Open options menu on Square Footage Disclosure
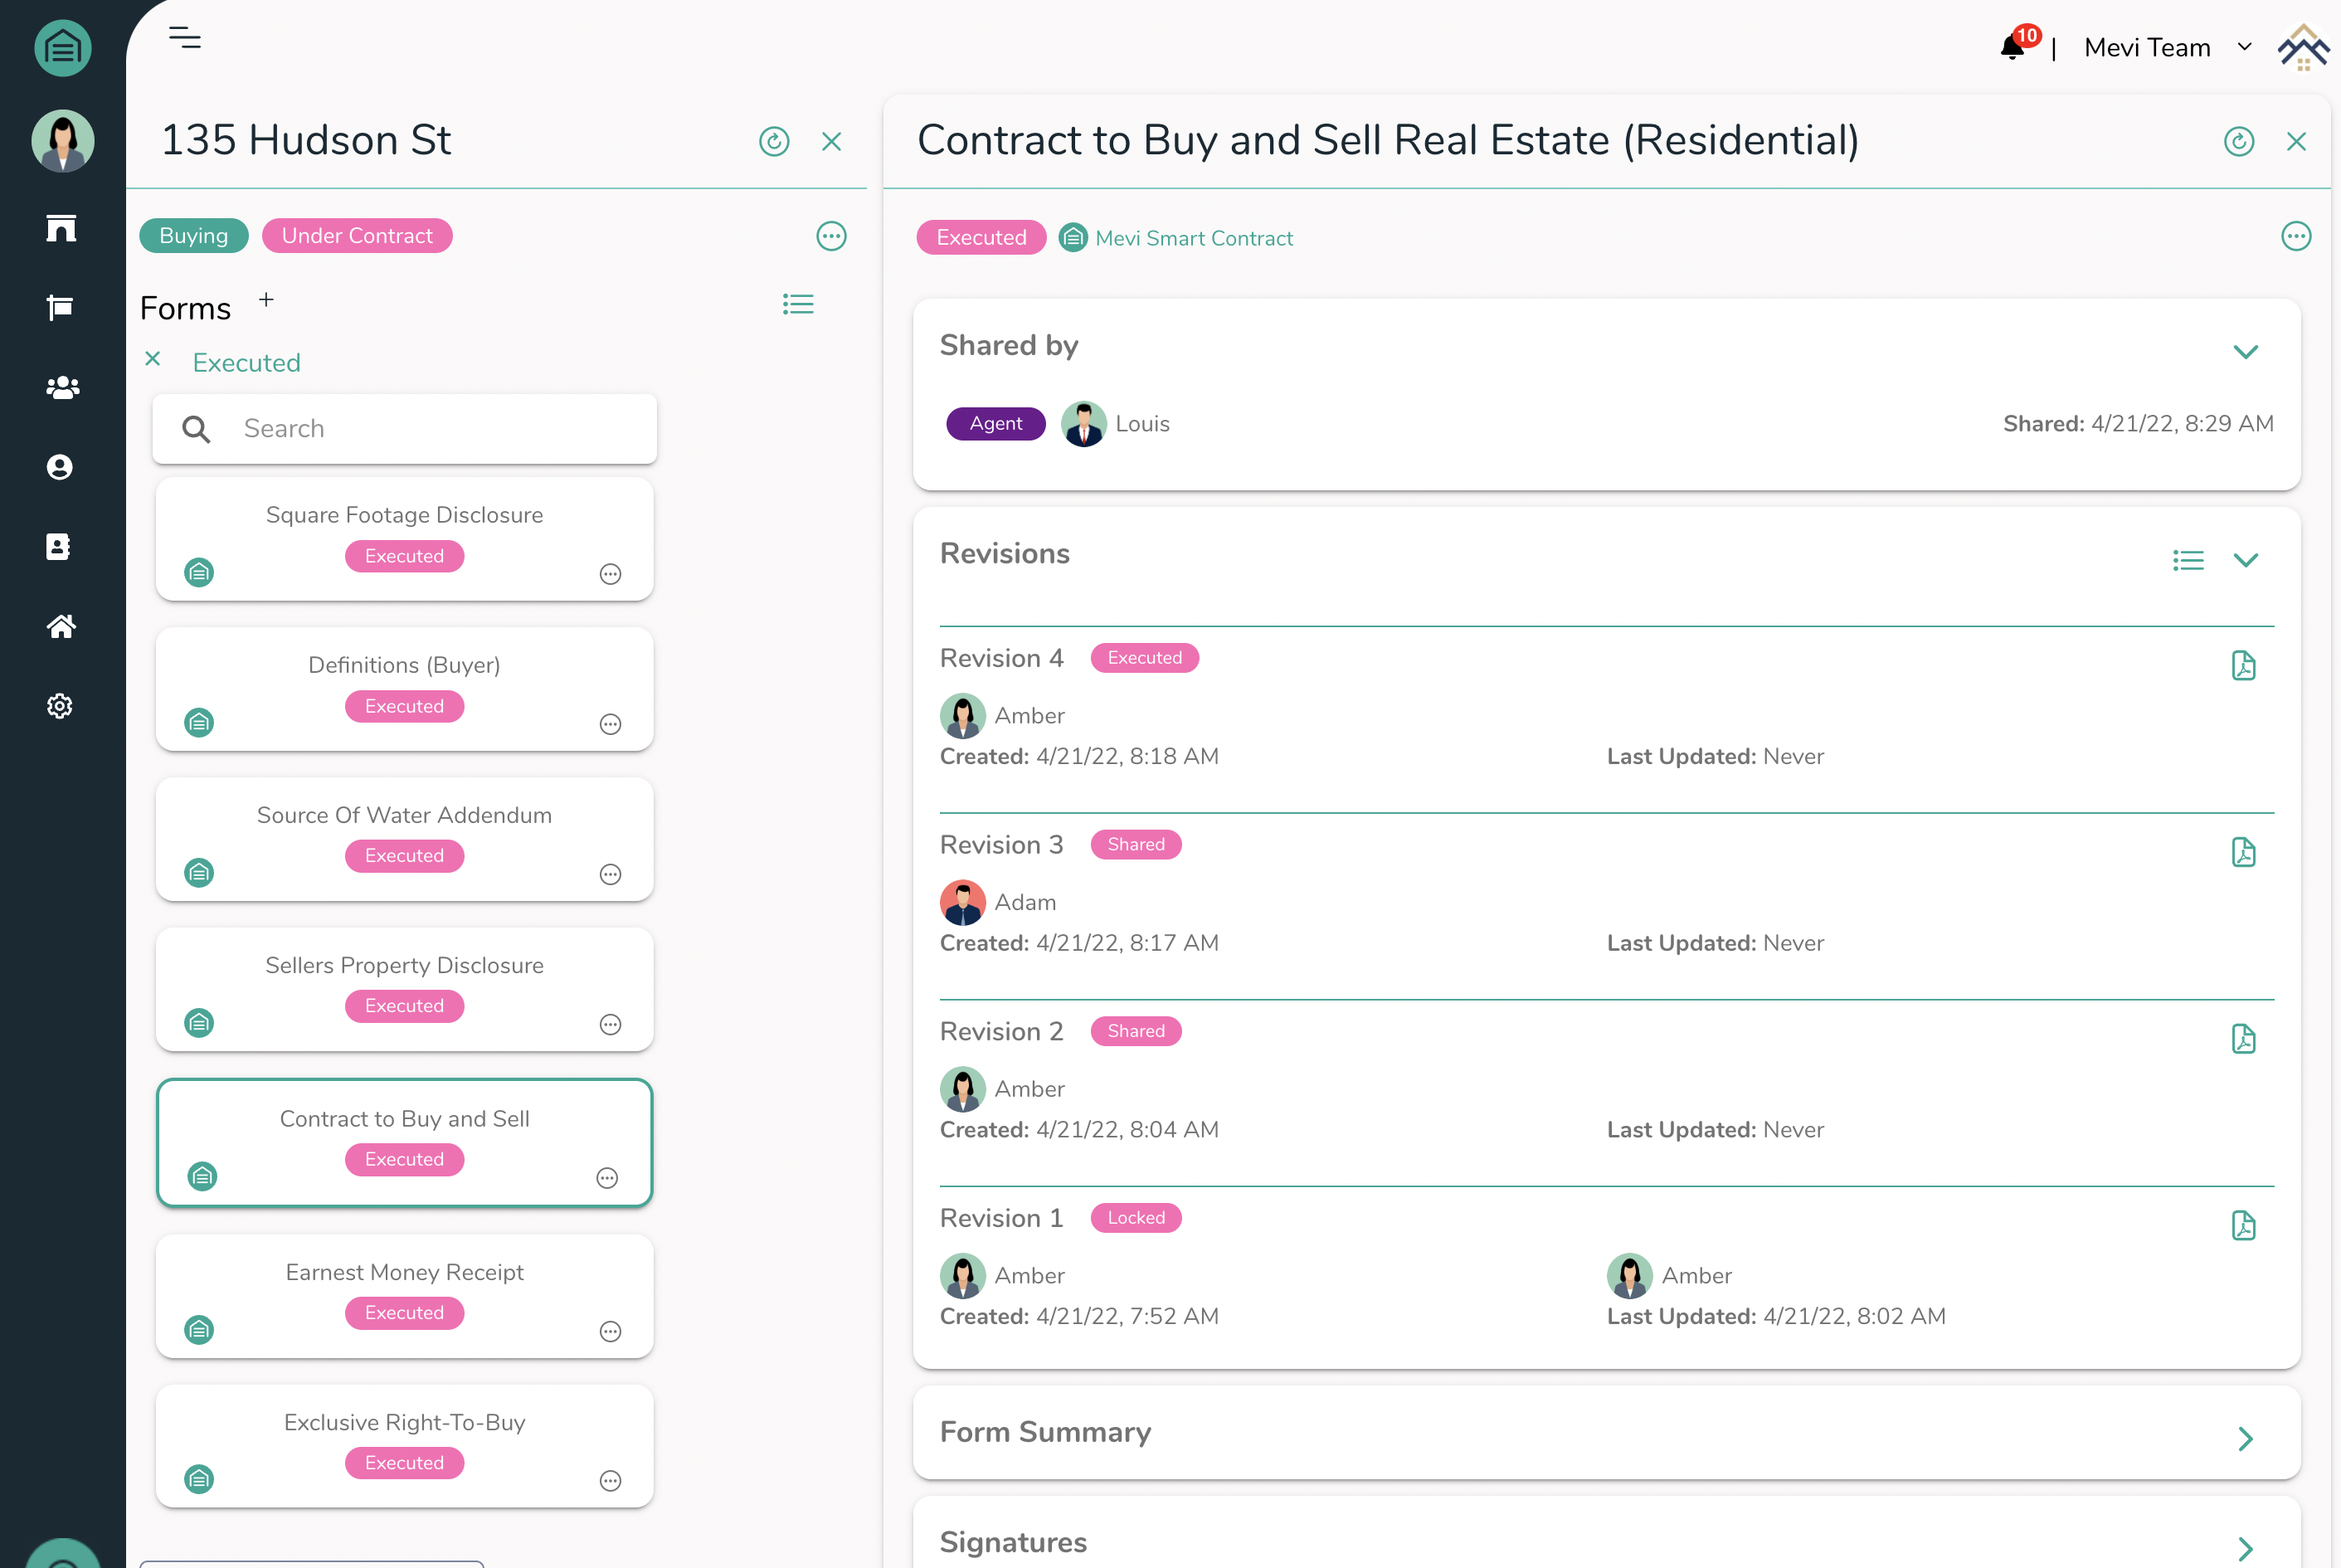 (610, 574)
